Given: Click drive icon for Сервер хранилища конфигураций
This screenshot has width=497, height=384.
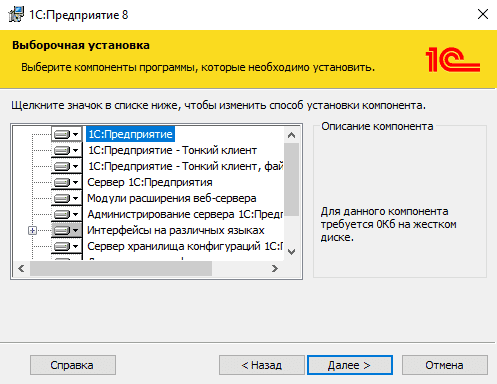Looking at the screenshot, I should click(66, 246).
